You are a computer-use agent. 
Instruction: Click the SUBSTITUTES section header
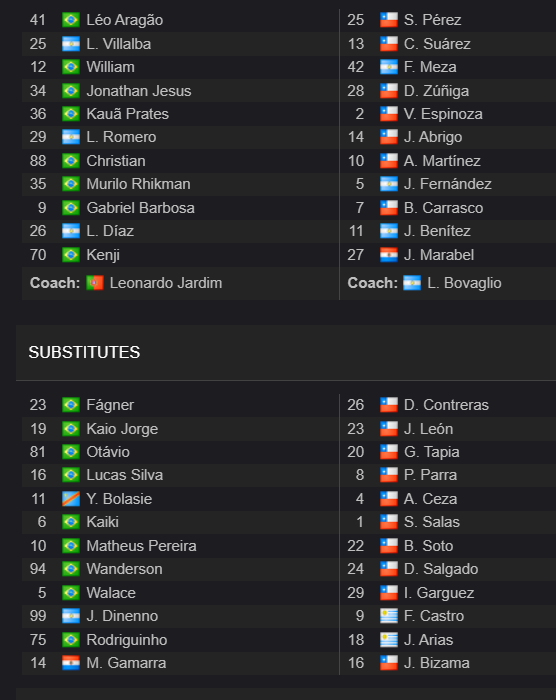84,353
